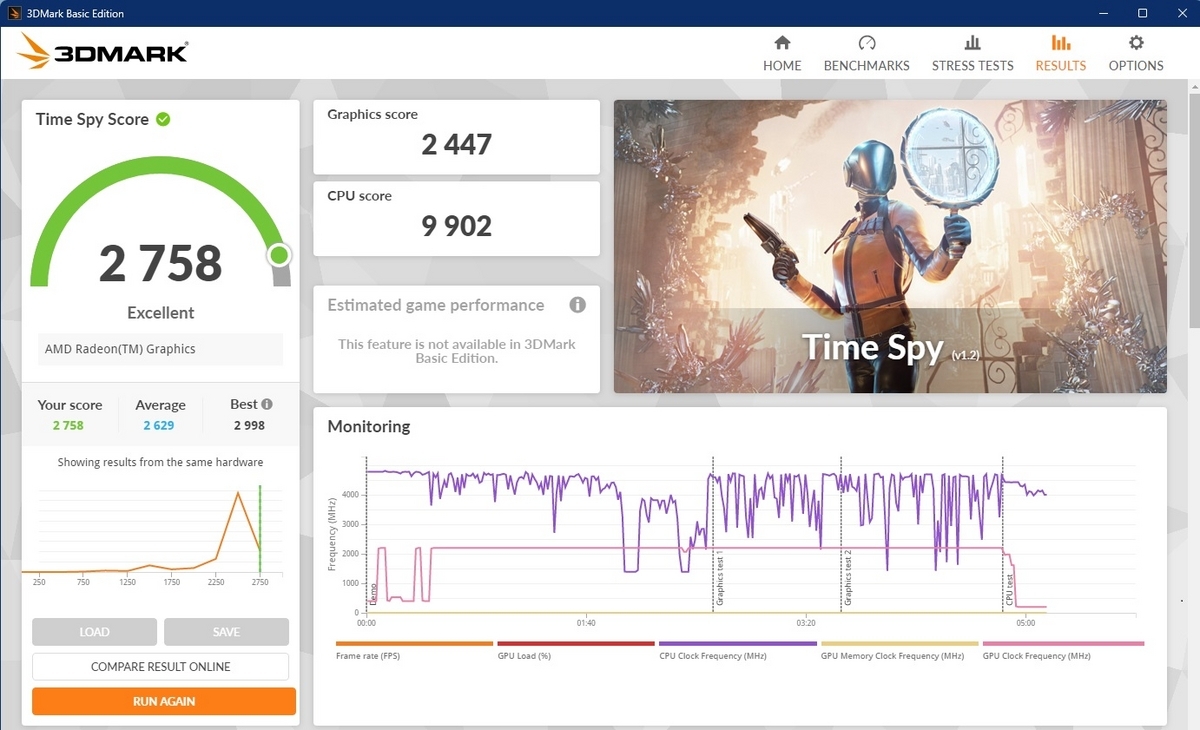Click the Your score value 2 758
Screen dimensions: 1200x730
click(x=68, y=425)
